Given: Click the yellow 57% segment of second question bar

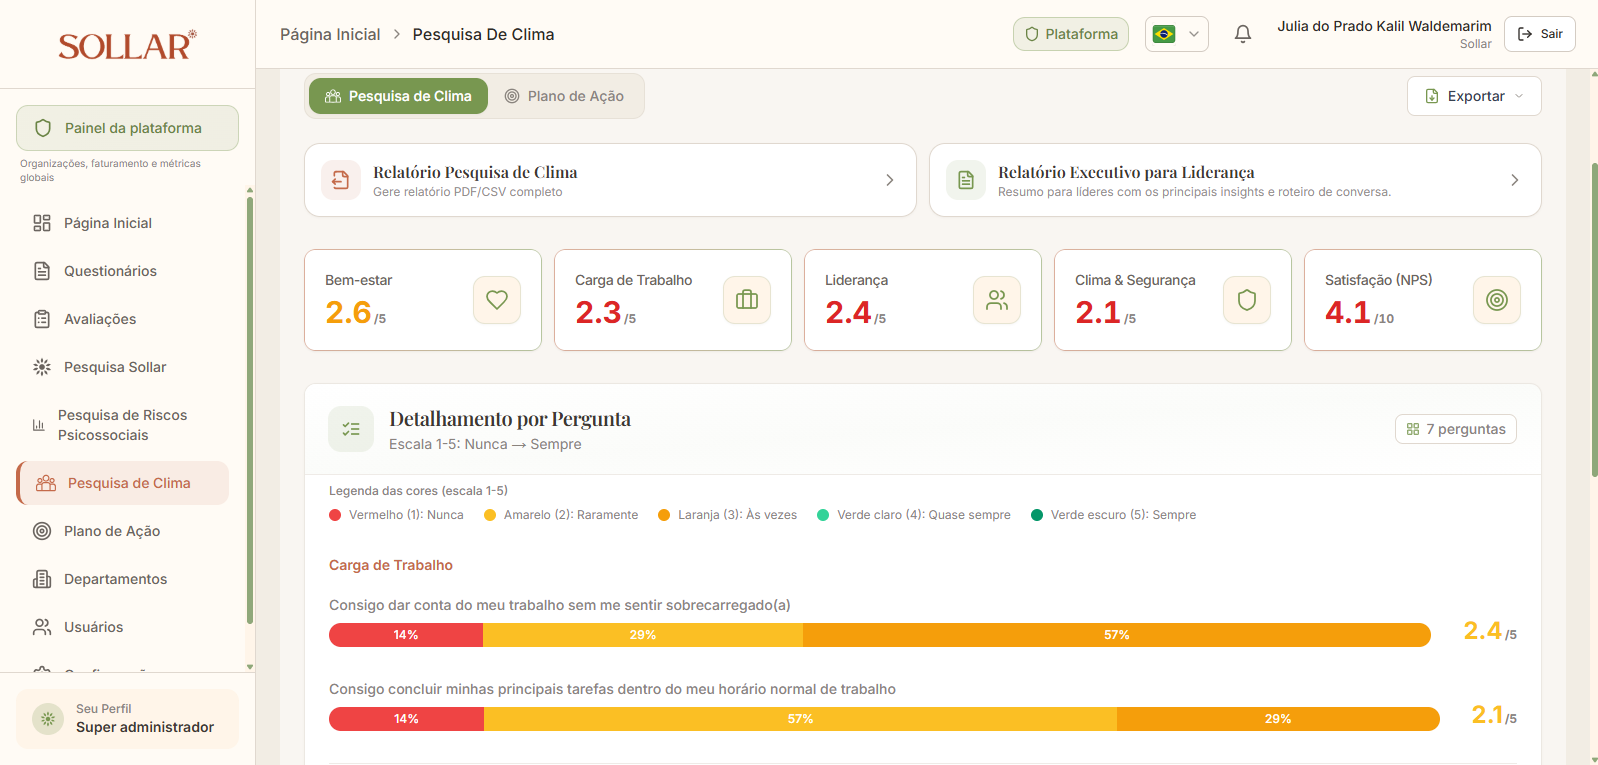Looking at the screenshot, I should point(800,719).
